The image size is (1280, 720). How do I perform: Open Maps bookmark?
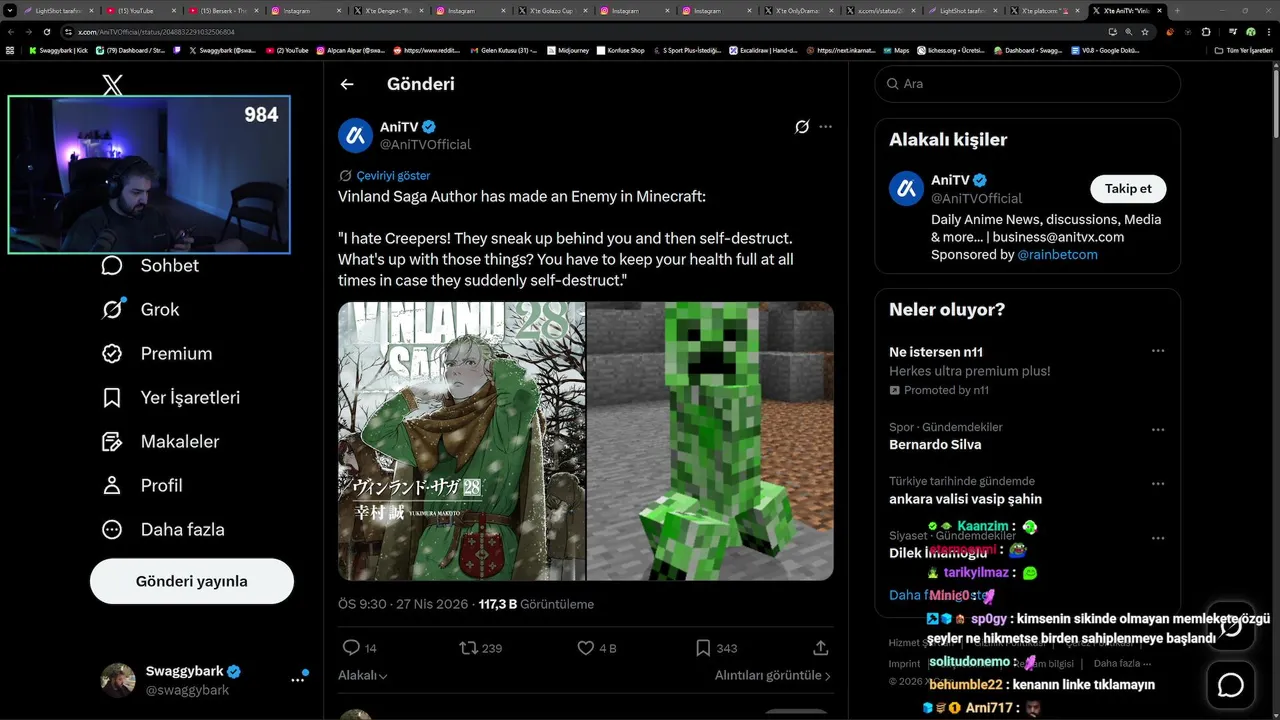pyautogui.click(x=896, y=49)
